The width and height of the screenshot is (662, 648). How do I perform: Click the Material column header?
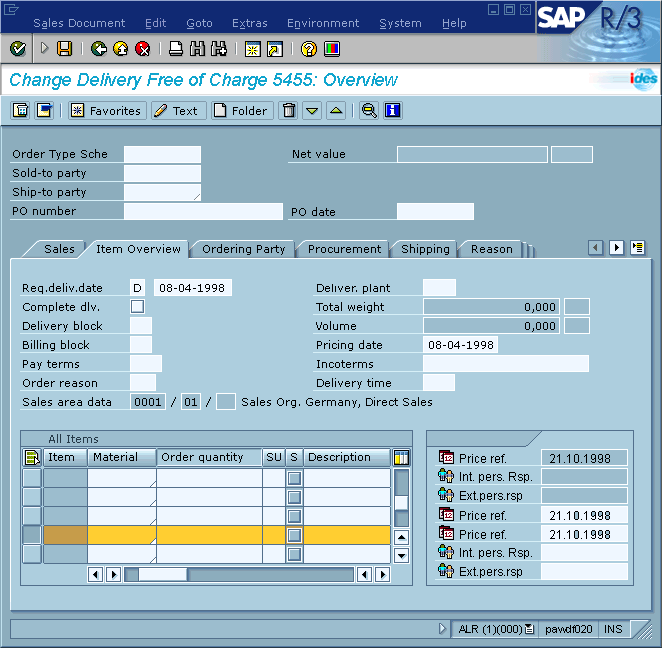point(122,457)
